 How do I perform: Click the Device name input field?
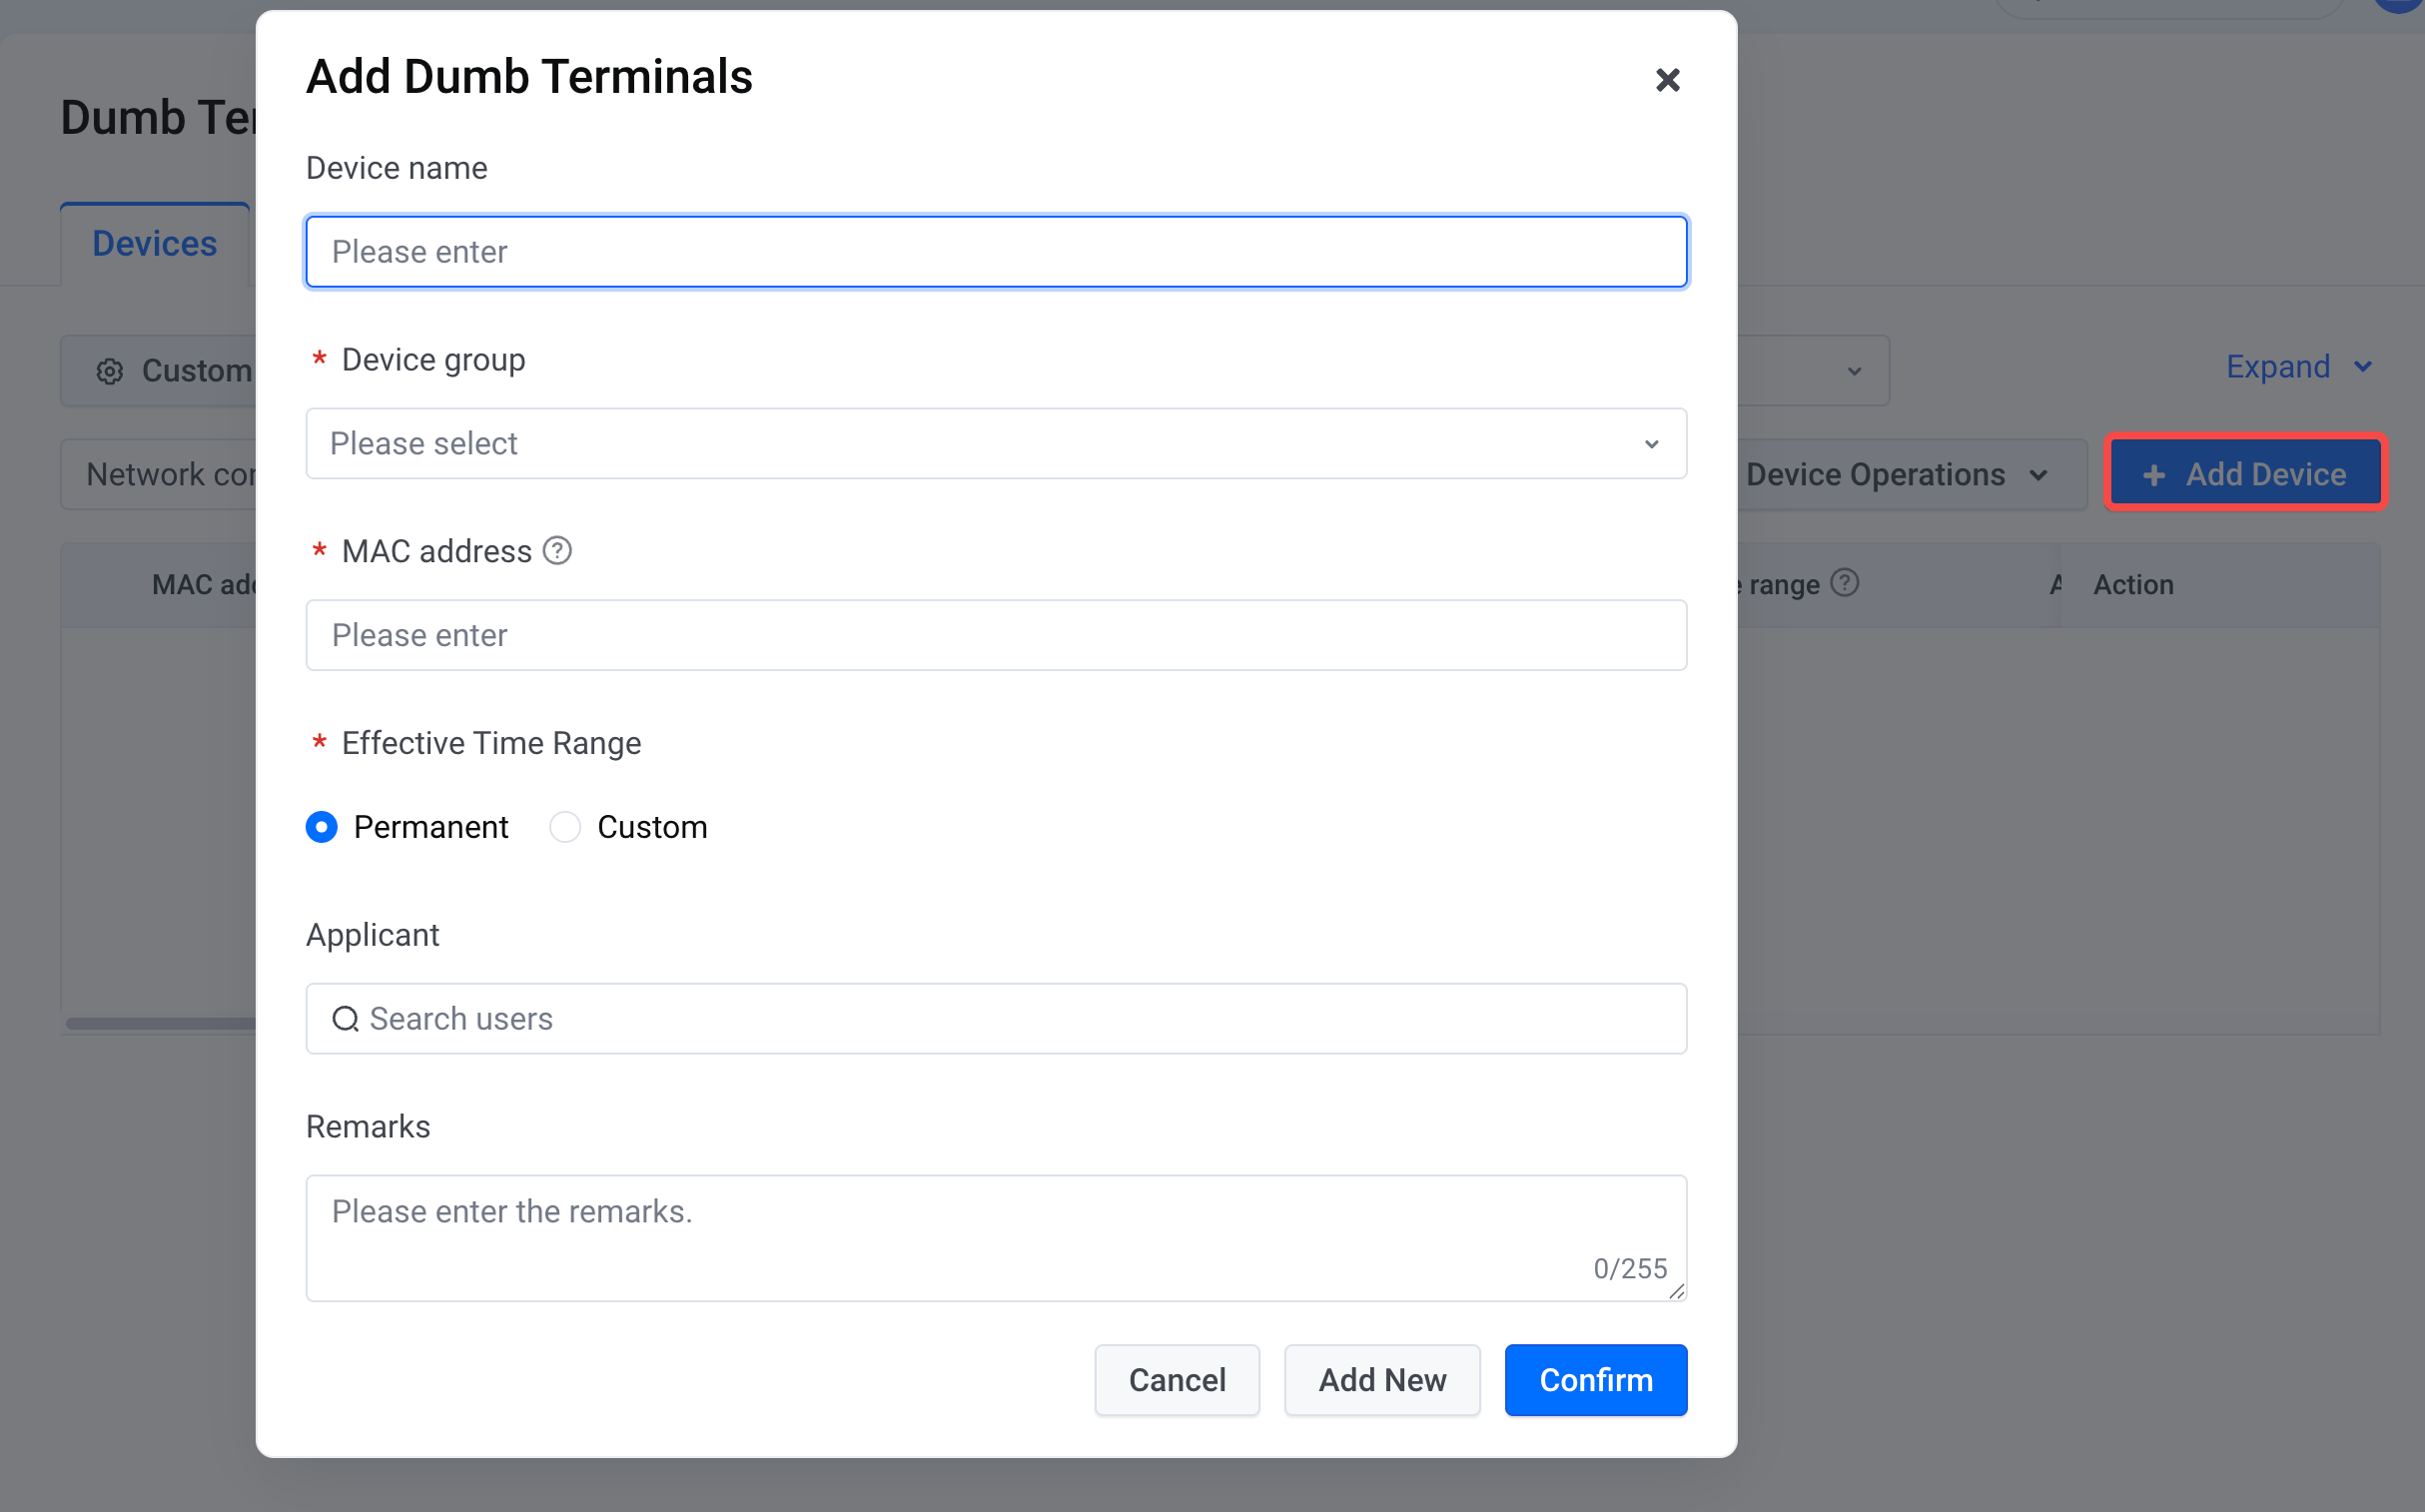(x=995, y=252)
